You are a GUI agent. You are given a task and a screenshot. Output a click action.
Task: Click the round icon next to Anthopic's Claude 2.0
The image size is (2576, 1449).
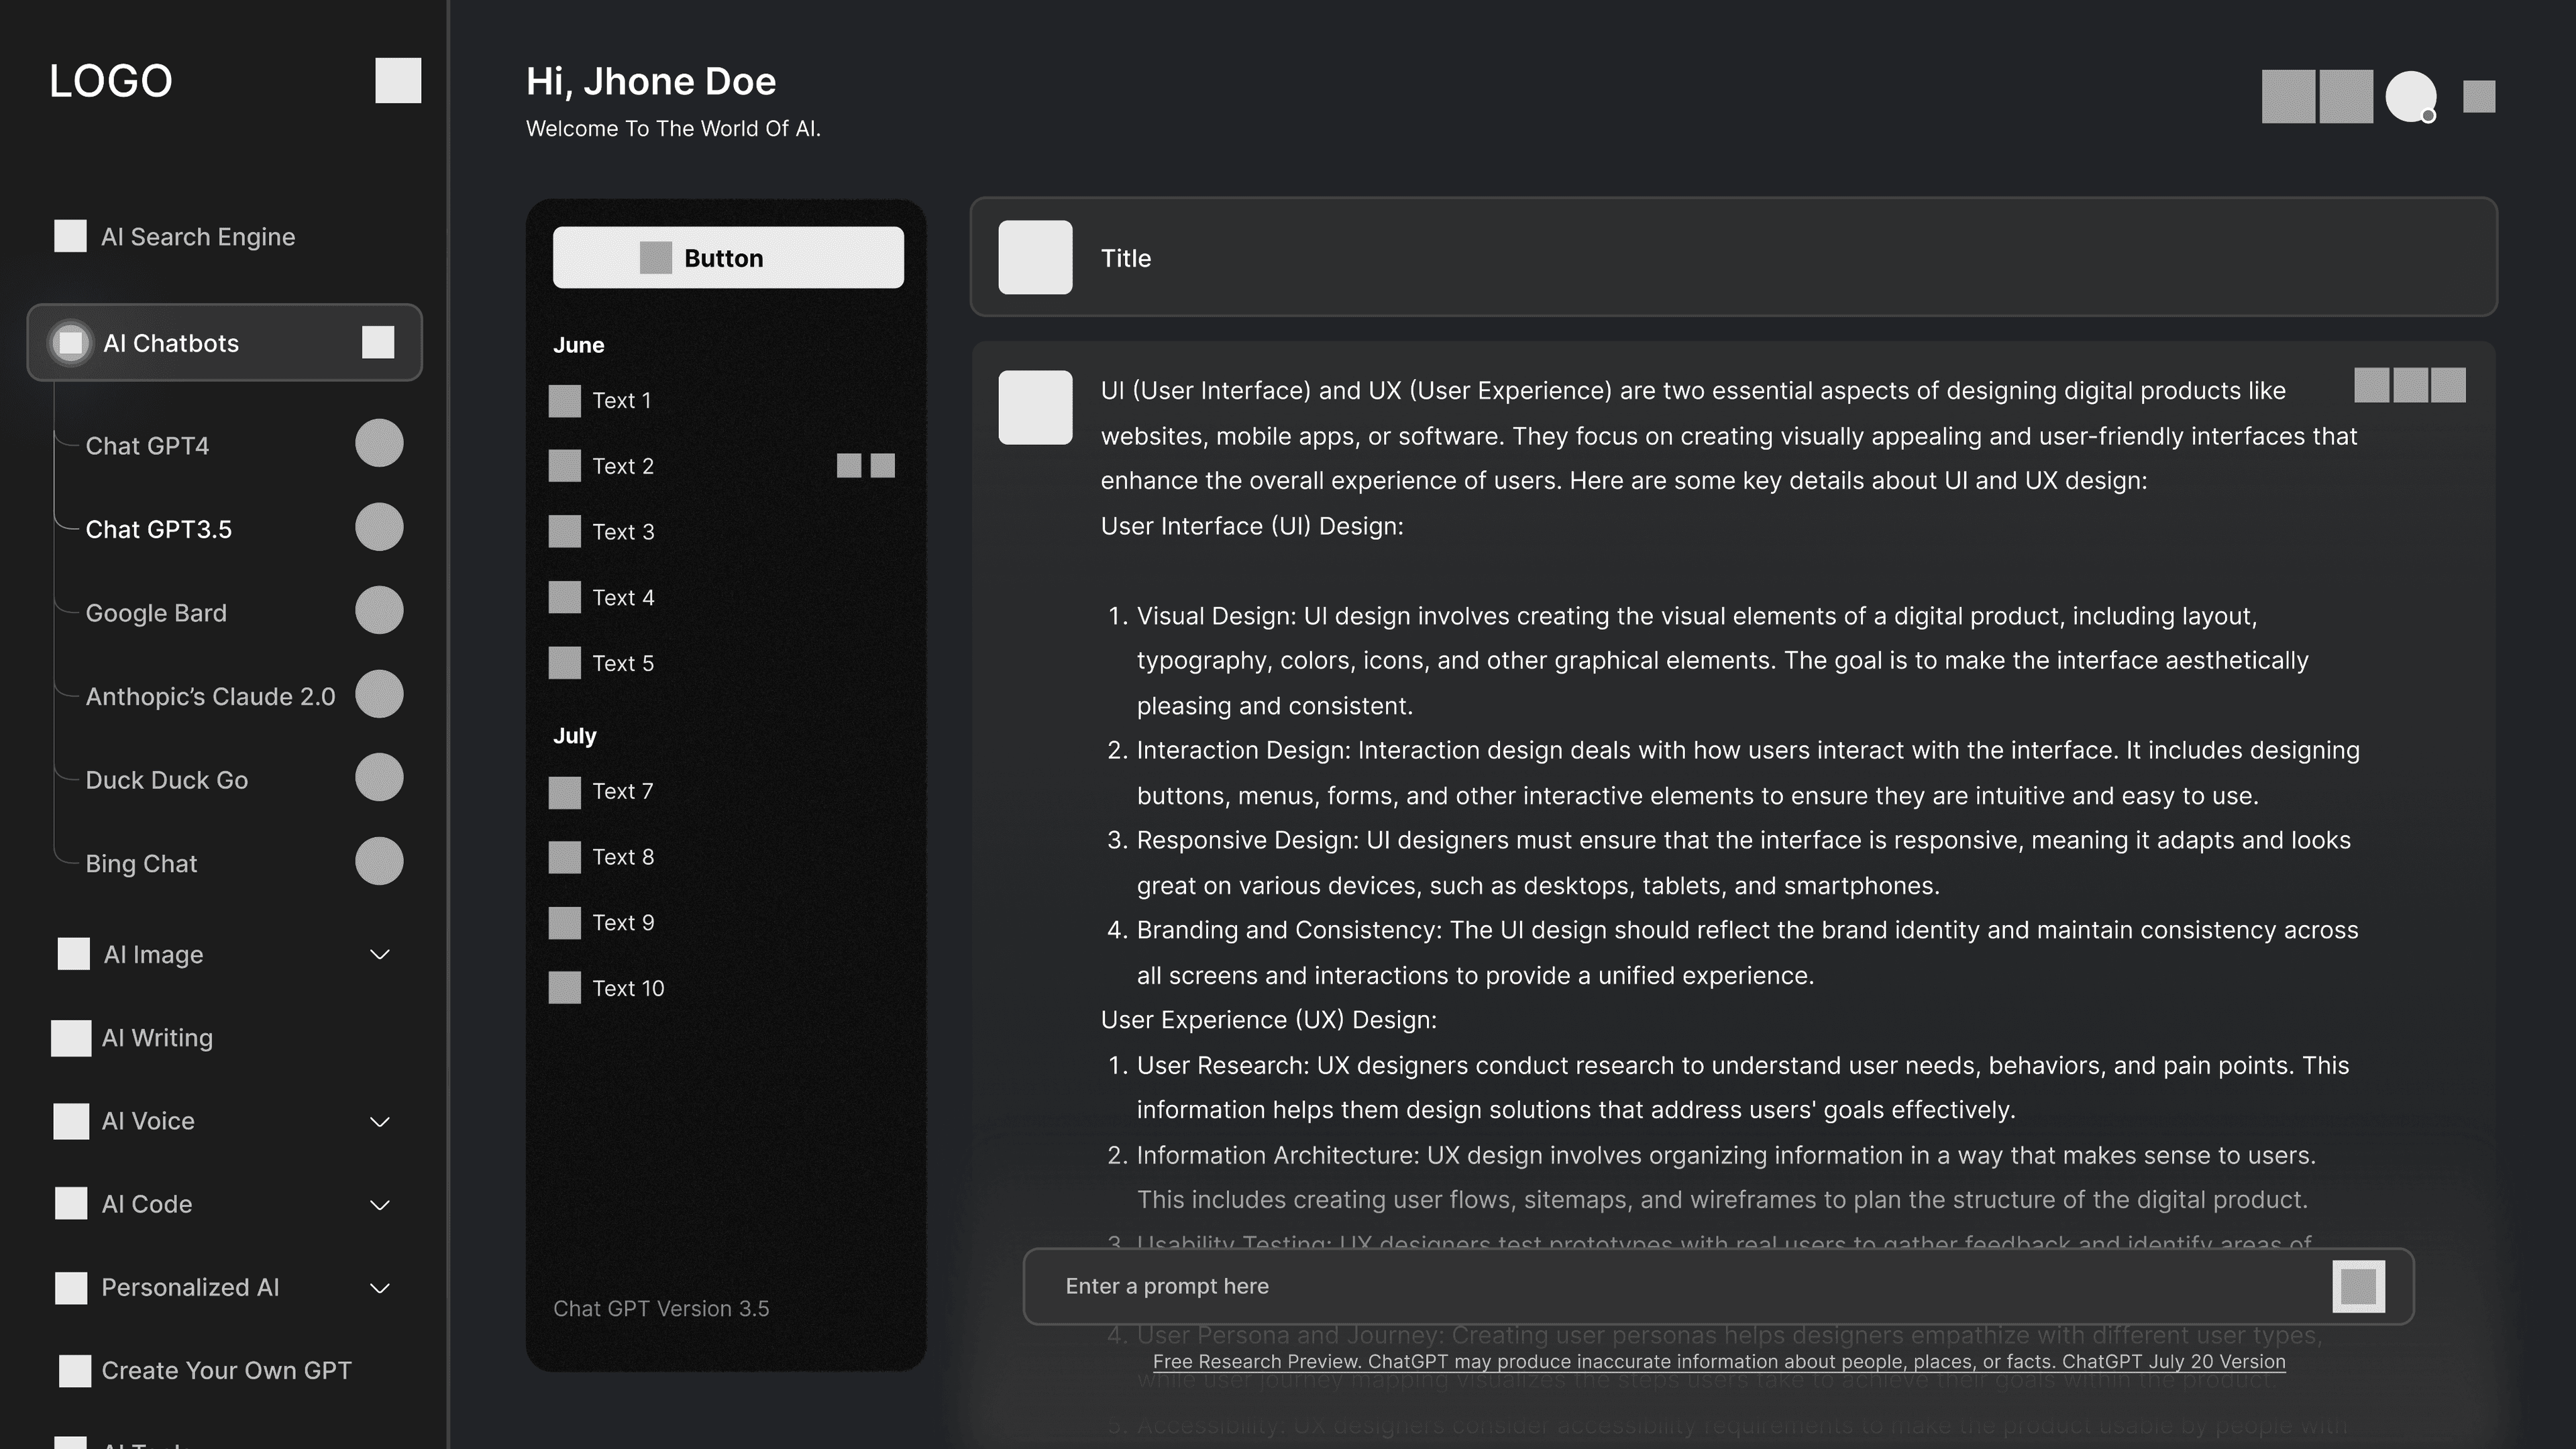coord(379,694)
